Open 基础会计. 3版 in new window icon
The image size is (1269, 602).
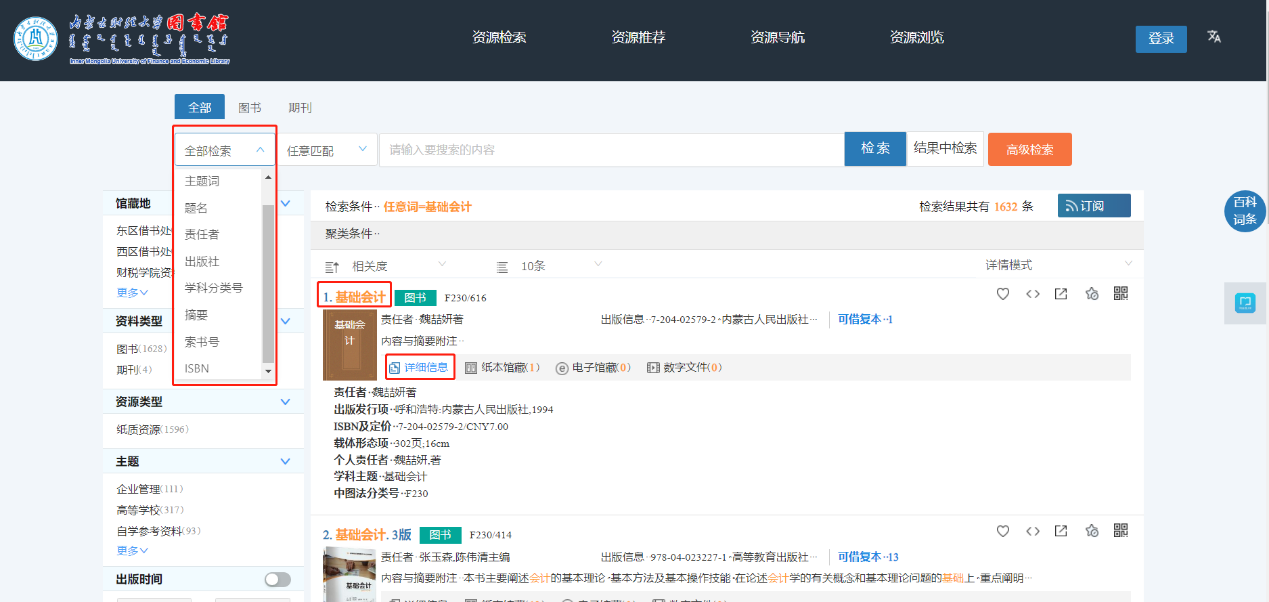(x=1061, y=531)
